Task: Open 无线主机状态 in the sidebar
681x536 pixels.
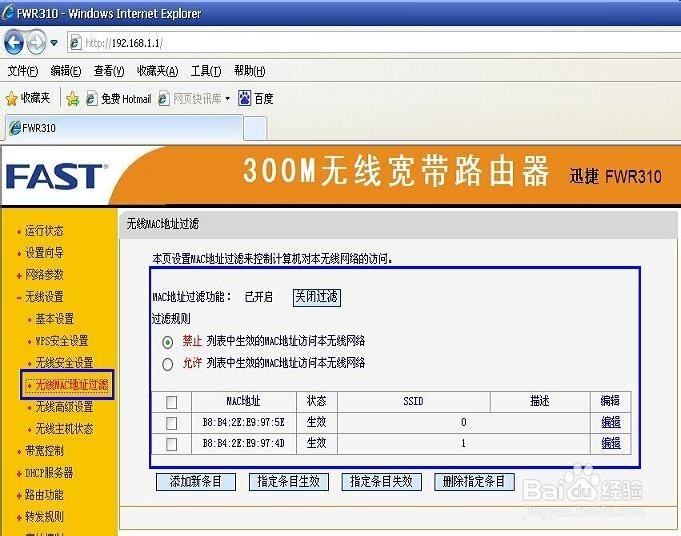Action: click(x=64, y=429)
